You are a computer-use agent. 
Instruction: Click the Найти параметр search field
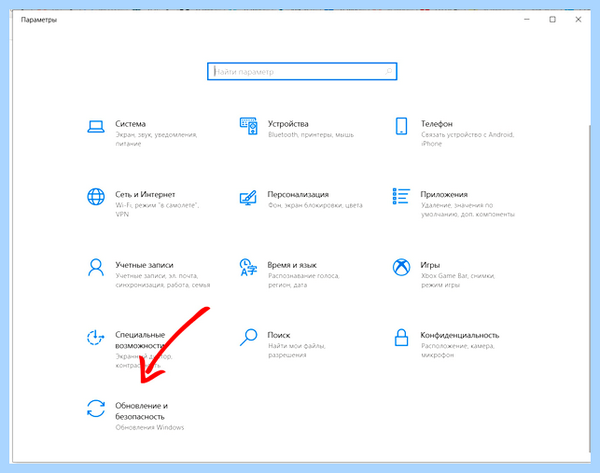click(302, 71)
